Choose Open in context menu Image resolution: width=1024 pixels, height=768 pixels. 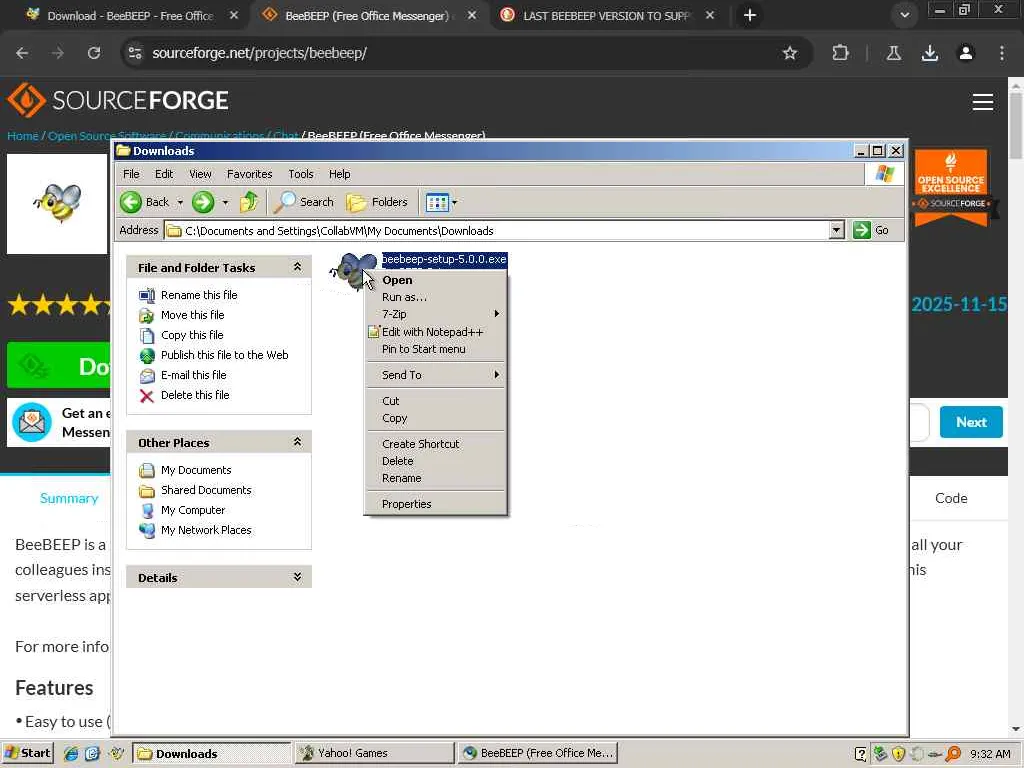[436, 280]
